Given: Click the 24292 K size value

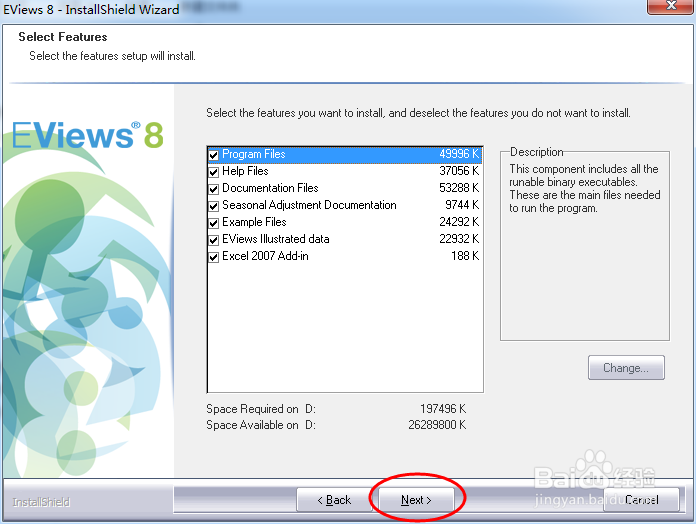Looking at the screenshot, I should (459, 221).
